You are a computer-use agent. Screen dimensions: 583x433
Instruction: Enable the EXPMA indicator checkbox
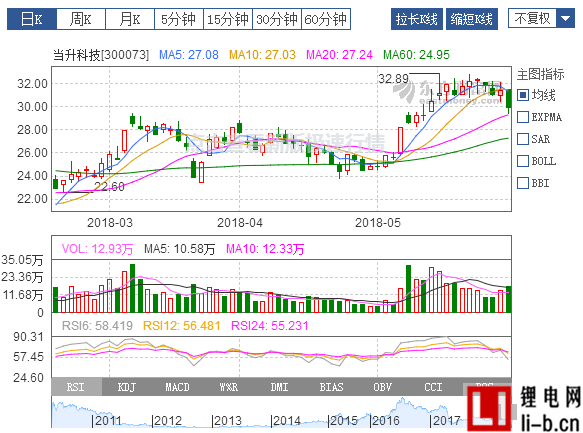[x=523, y=117]
